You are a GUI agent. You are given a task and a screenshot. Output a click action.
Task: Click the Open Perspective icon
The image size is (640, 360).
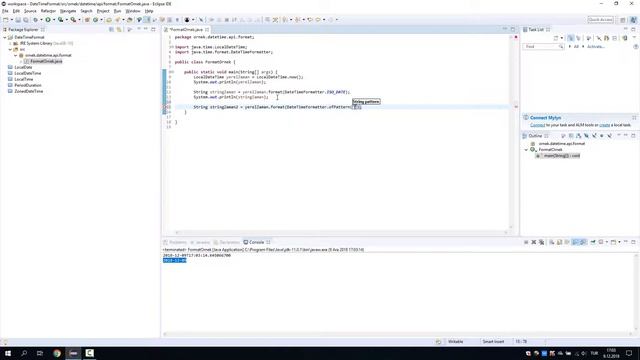point(623,20)
